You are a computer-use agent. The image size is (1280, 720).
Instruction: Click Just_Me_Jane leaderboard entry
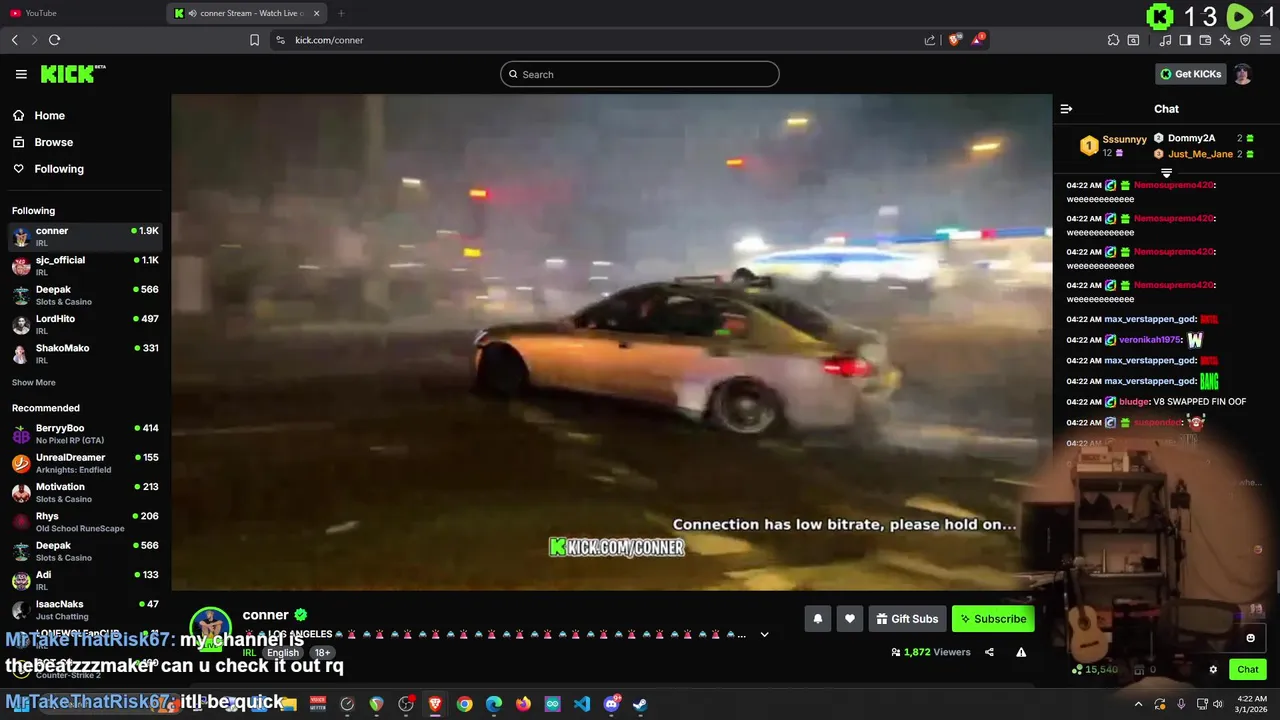coord(1204,154)
